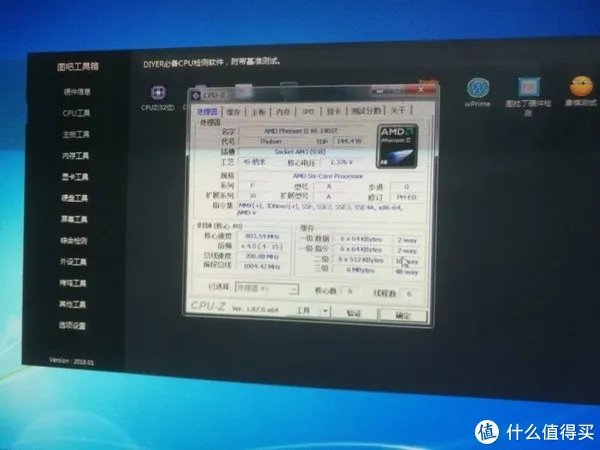Select 其他工具 in the sidebar
This screenshot has width=600, height=450.
72,304
